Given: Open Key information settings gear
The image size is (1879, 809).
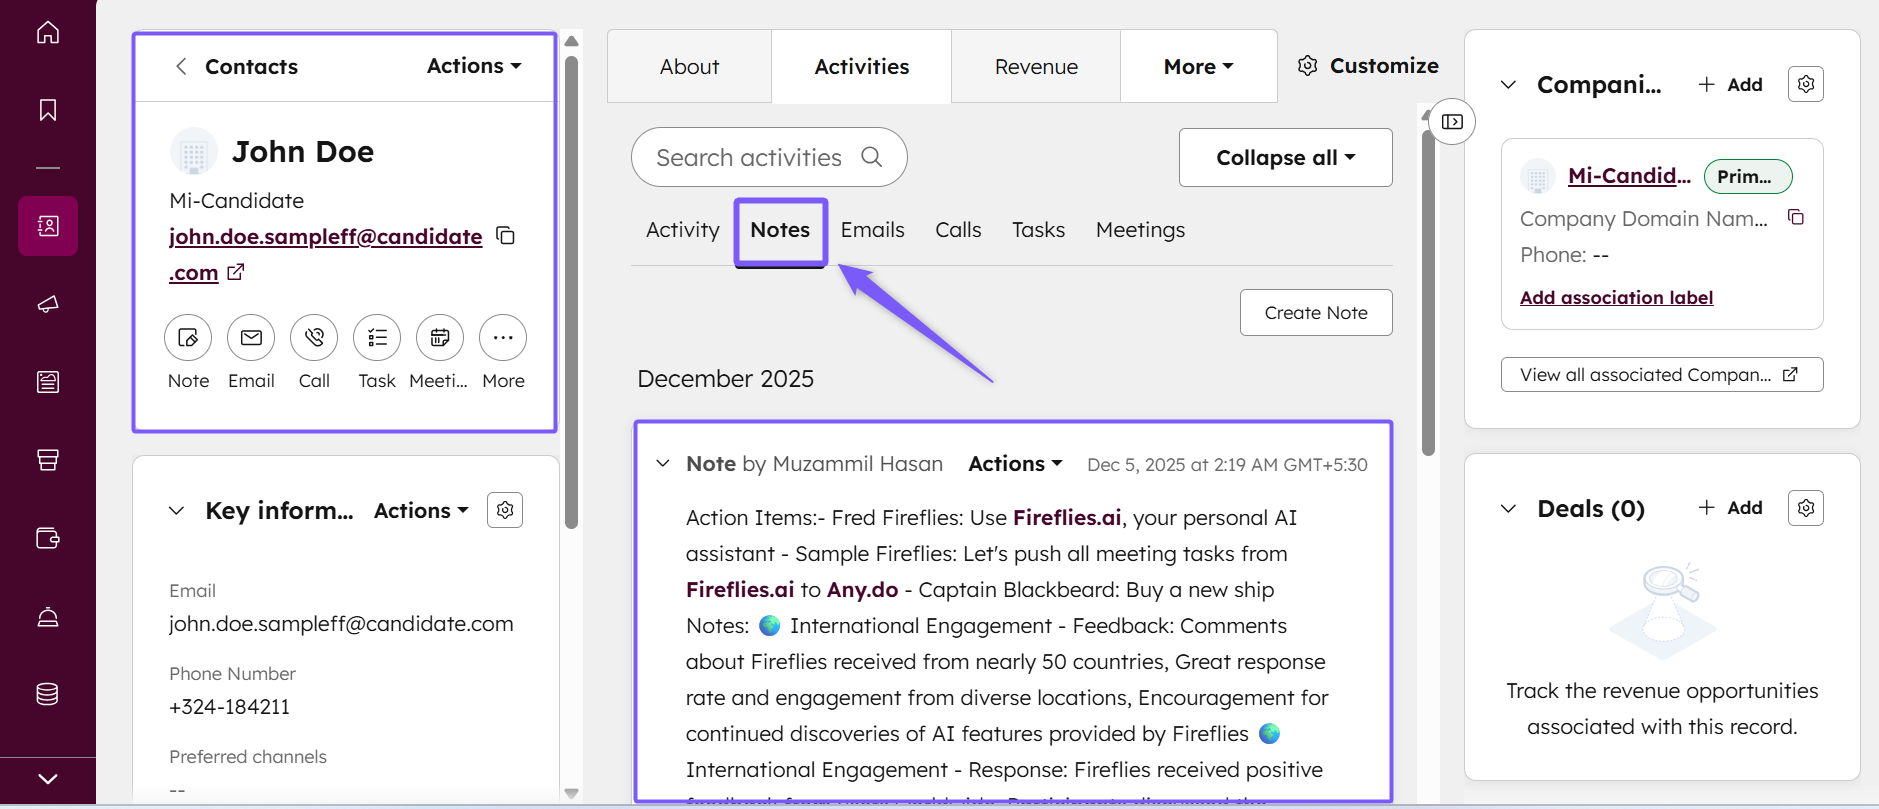Looking at the screenshot, I should tap(505, 510).
